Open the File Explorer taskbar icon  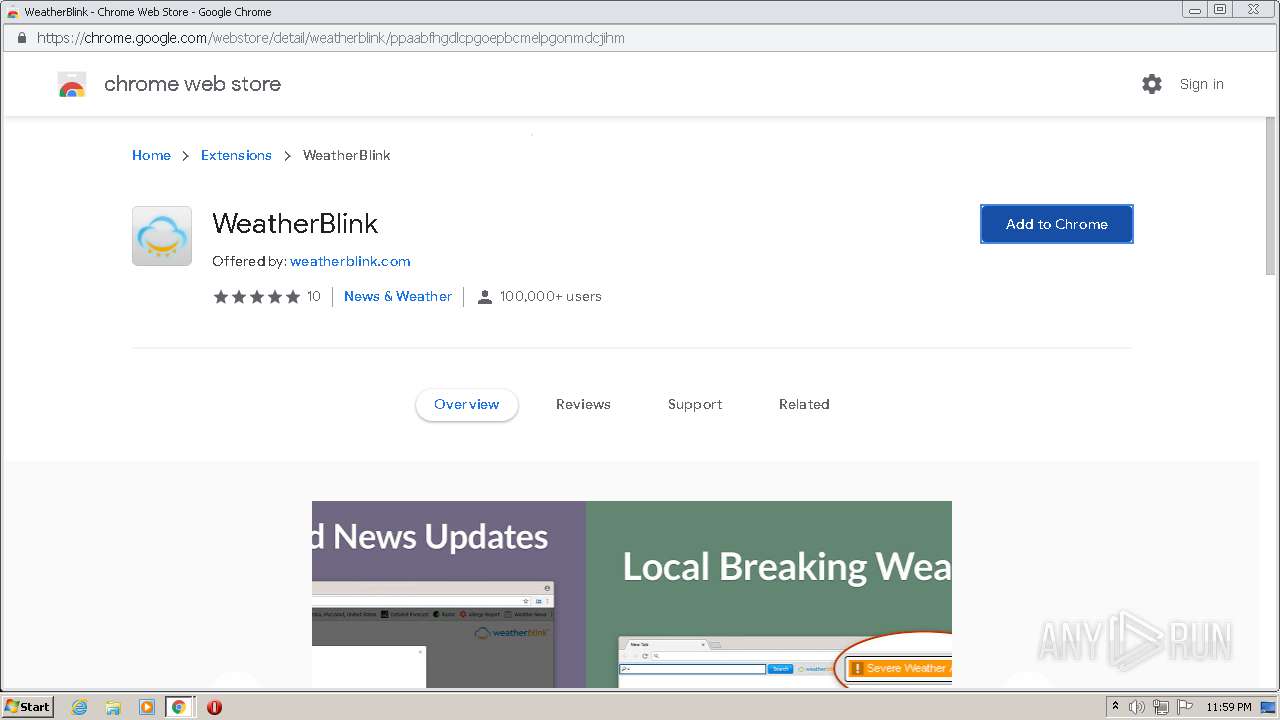(x=113, y=707)
